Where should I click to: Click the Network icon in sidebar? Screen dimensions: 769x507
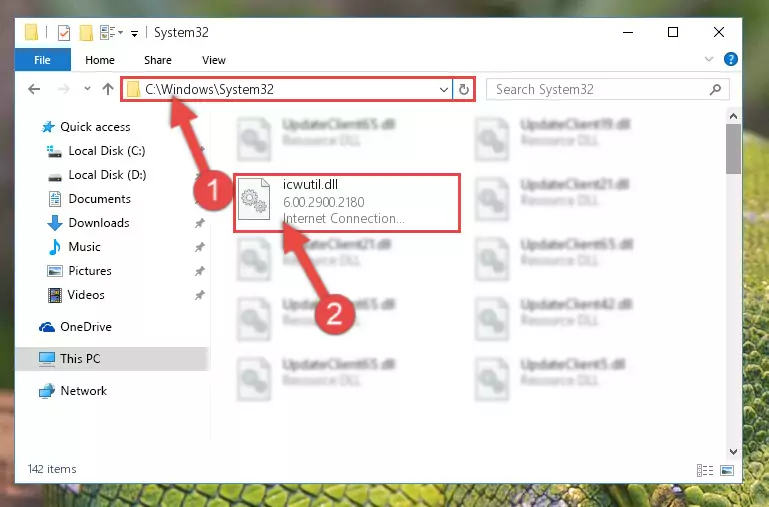(x=47, y=391)
